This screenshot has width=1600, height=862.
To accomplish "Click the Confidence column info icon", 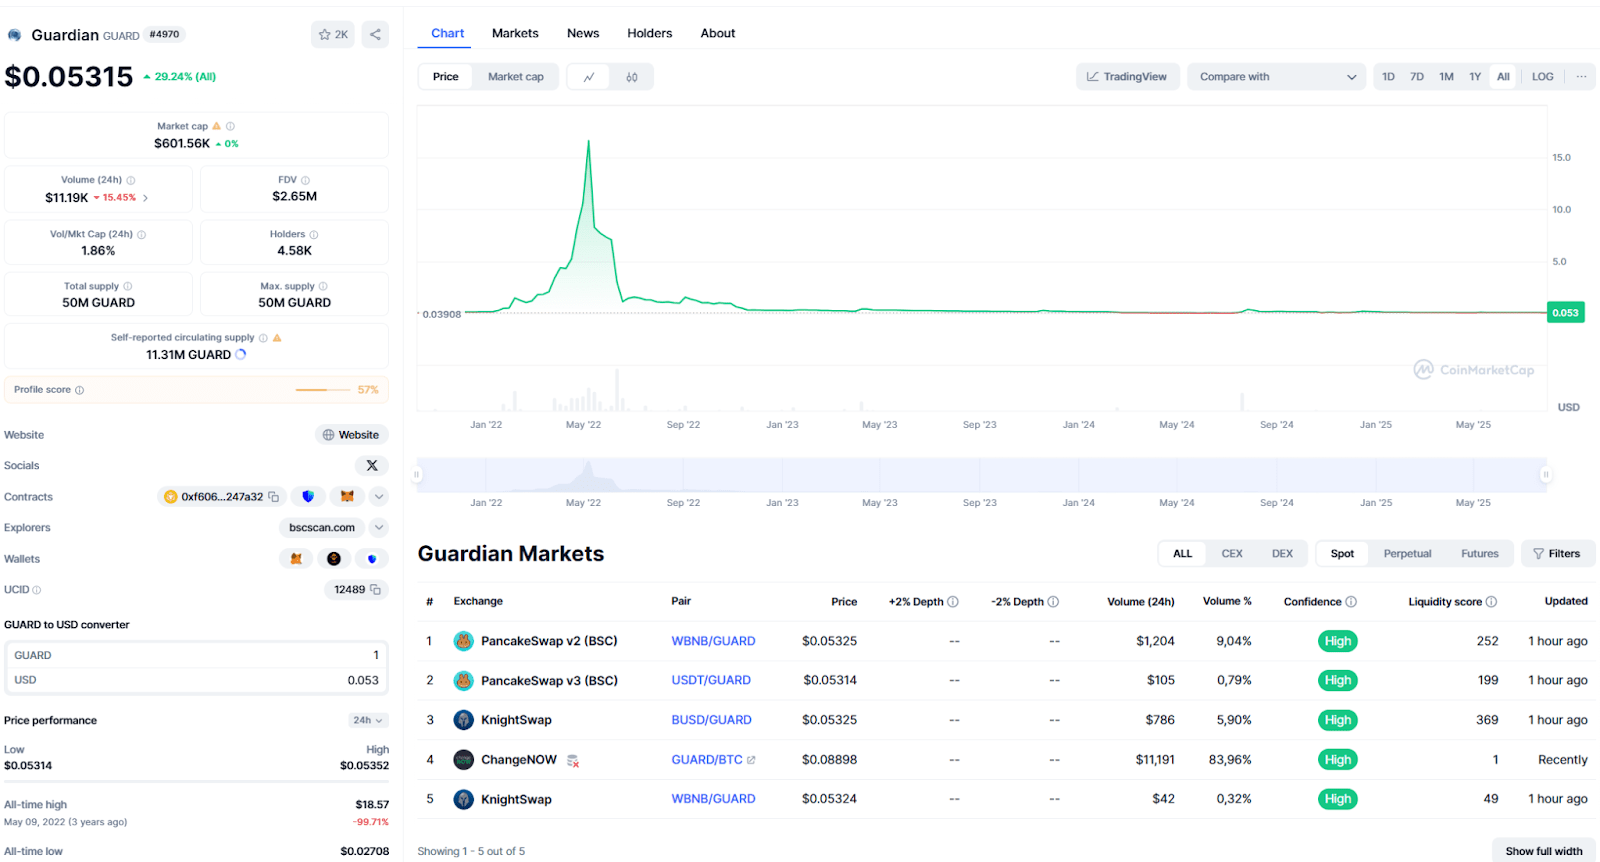I will pos(1351,602).
